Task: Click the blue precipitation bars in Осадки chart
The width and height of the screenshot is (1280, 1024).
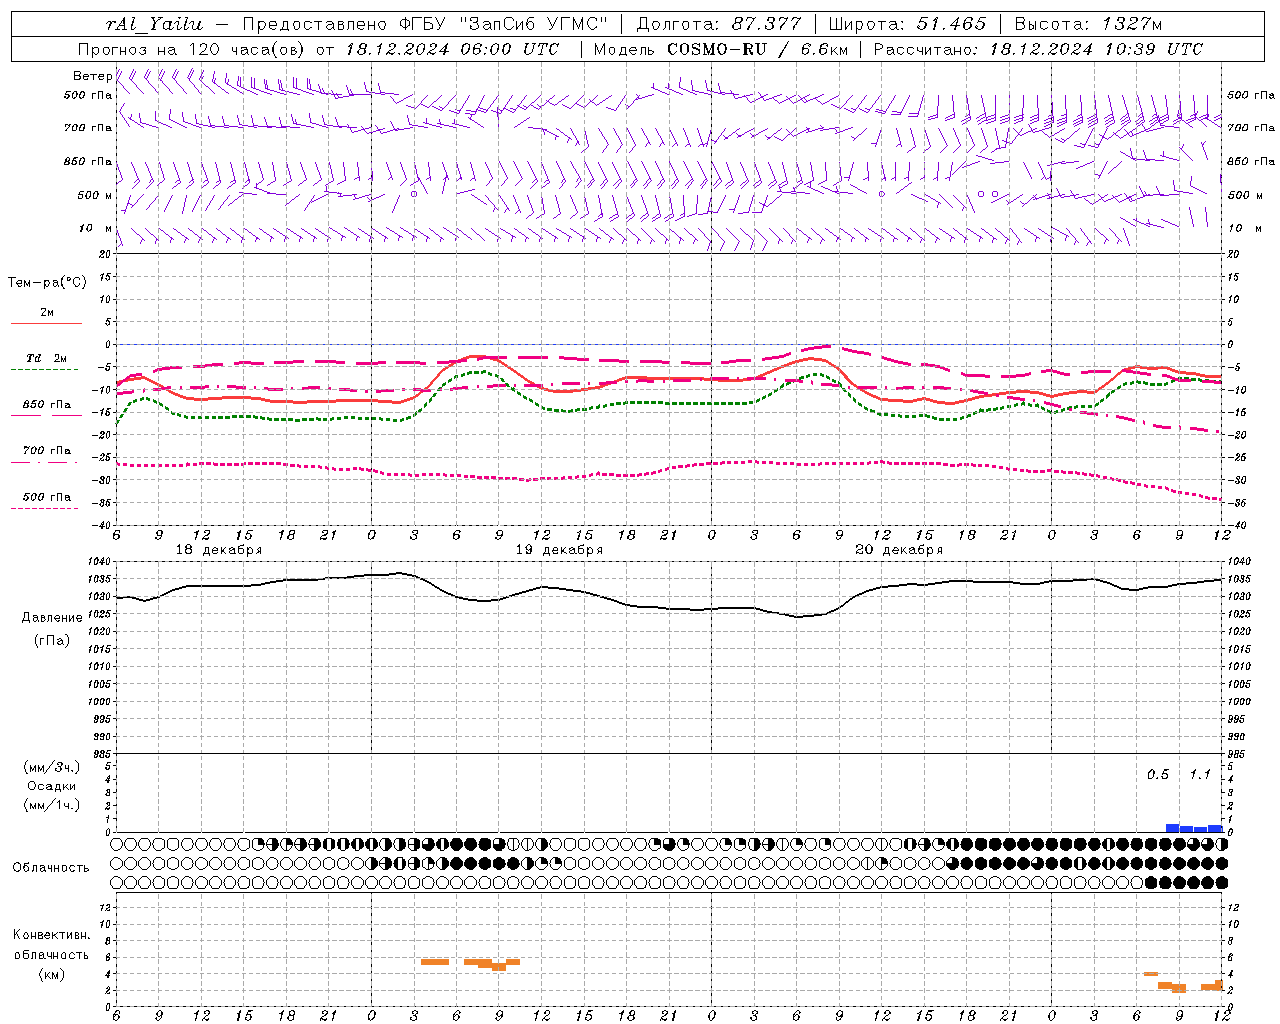Action: click(1194, 828)
